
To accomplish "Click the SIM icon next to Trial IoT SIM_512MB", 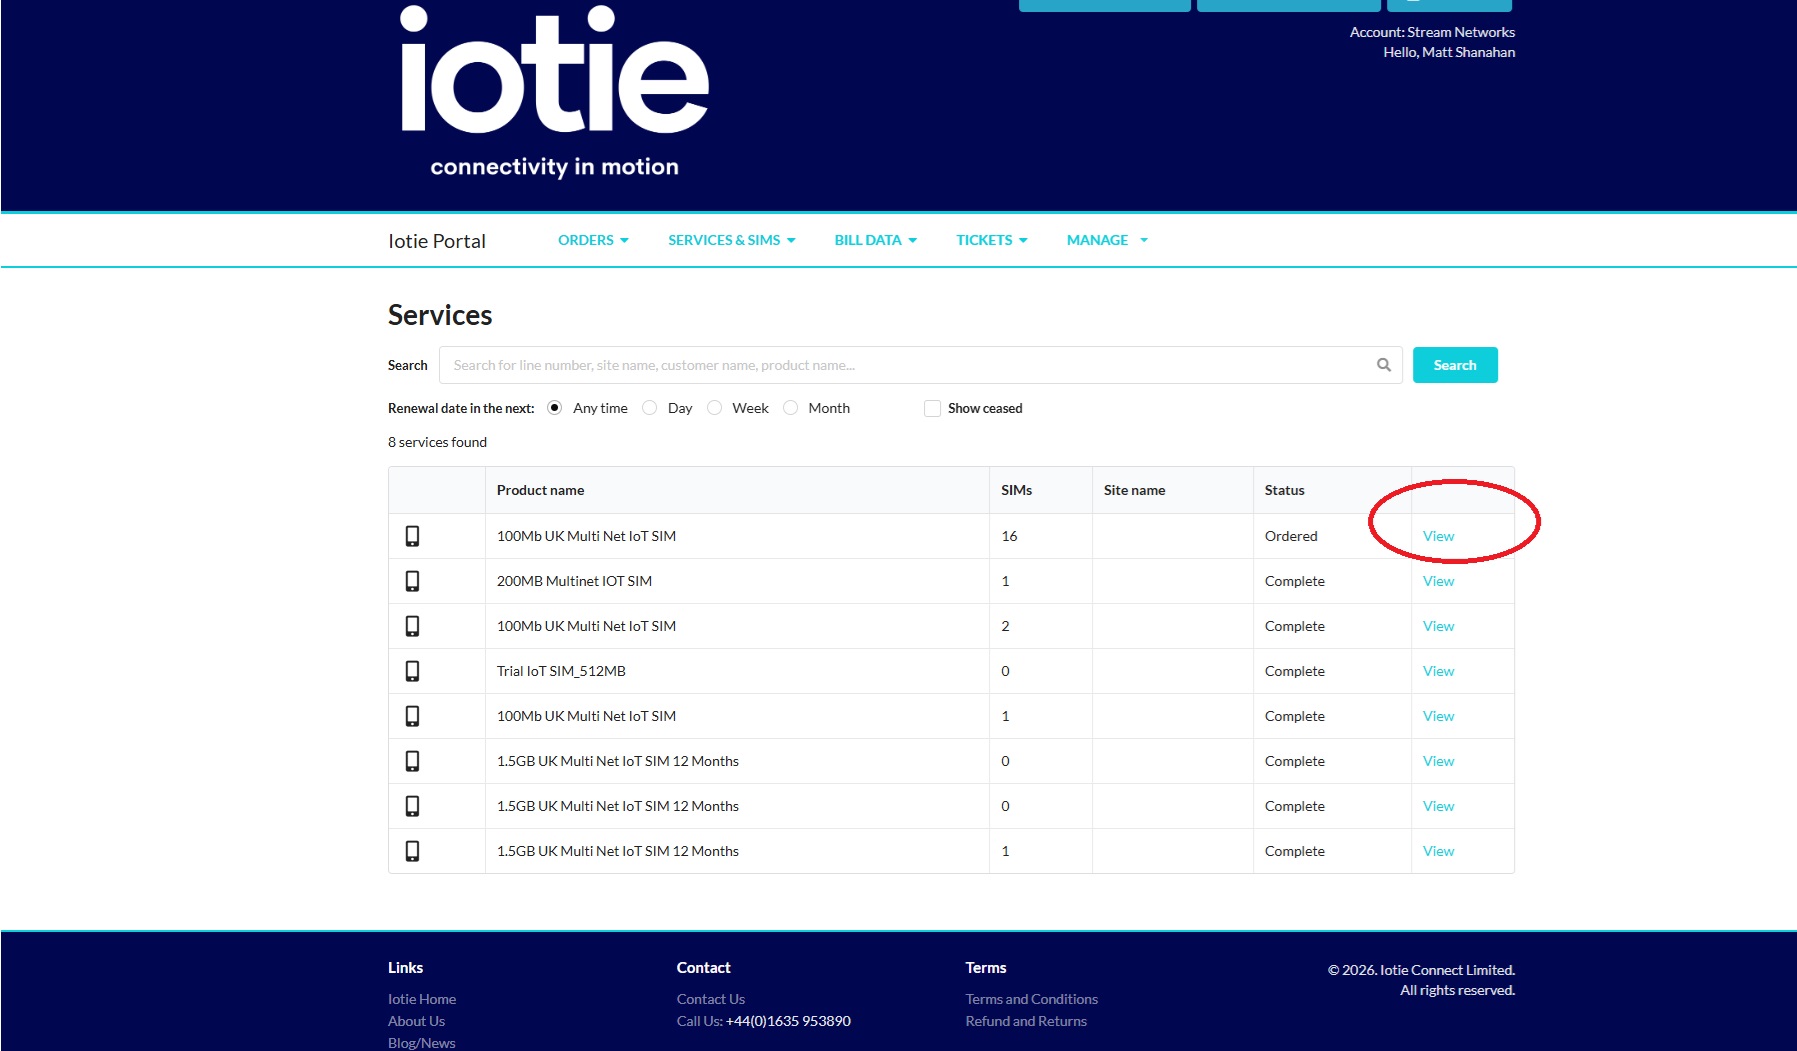I will tap(415, 671).
